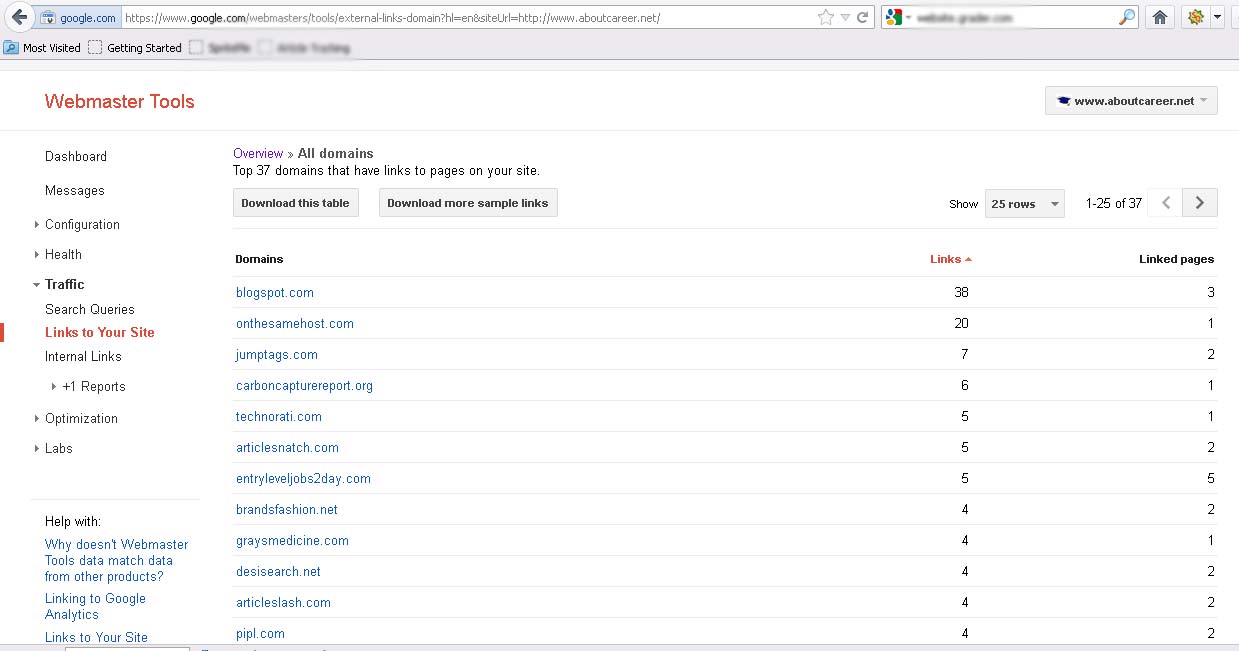Open Dashboard in the sidebar
The image size is (1239, 651).
point(76,156)
